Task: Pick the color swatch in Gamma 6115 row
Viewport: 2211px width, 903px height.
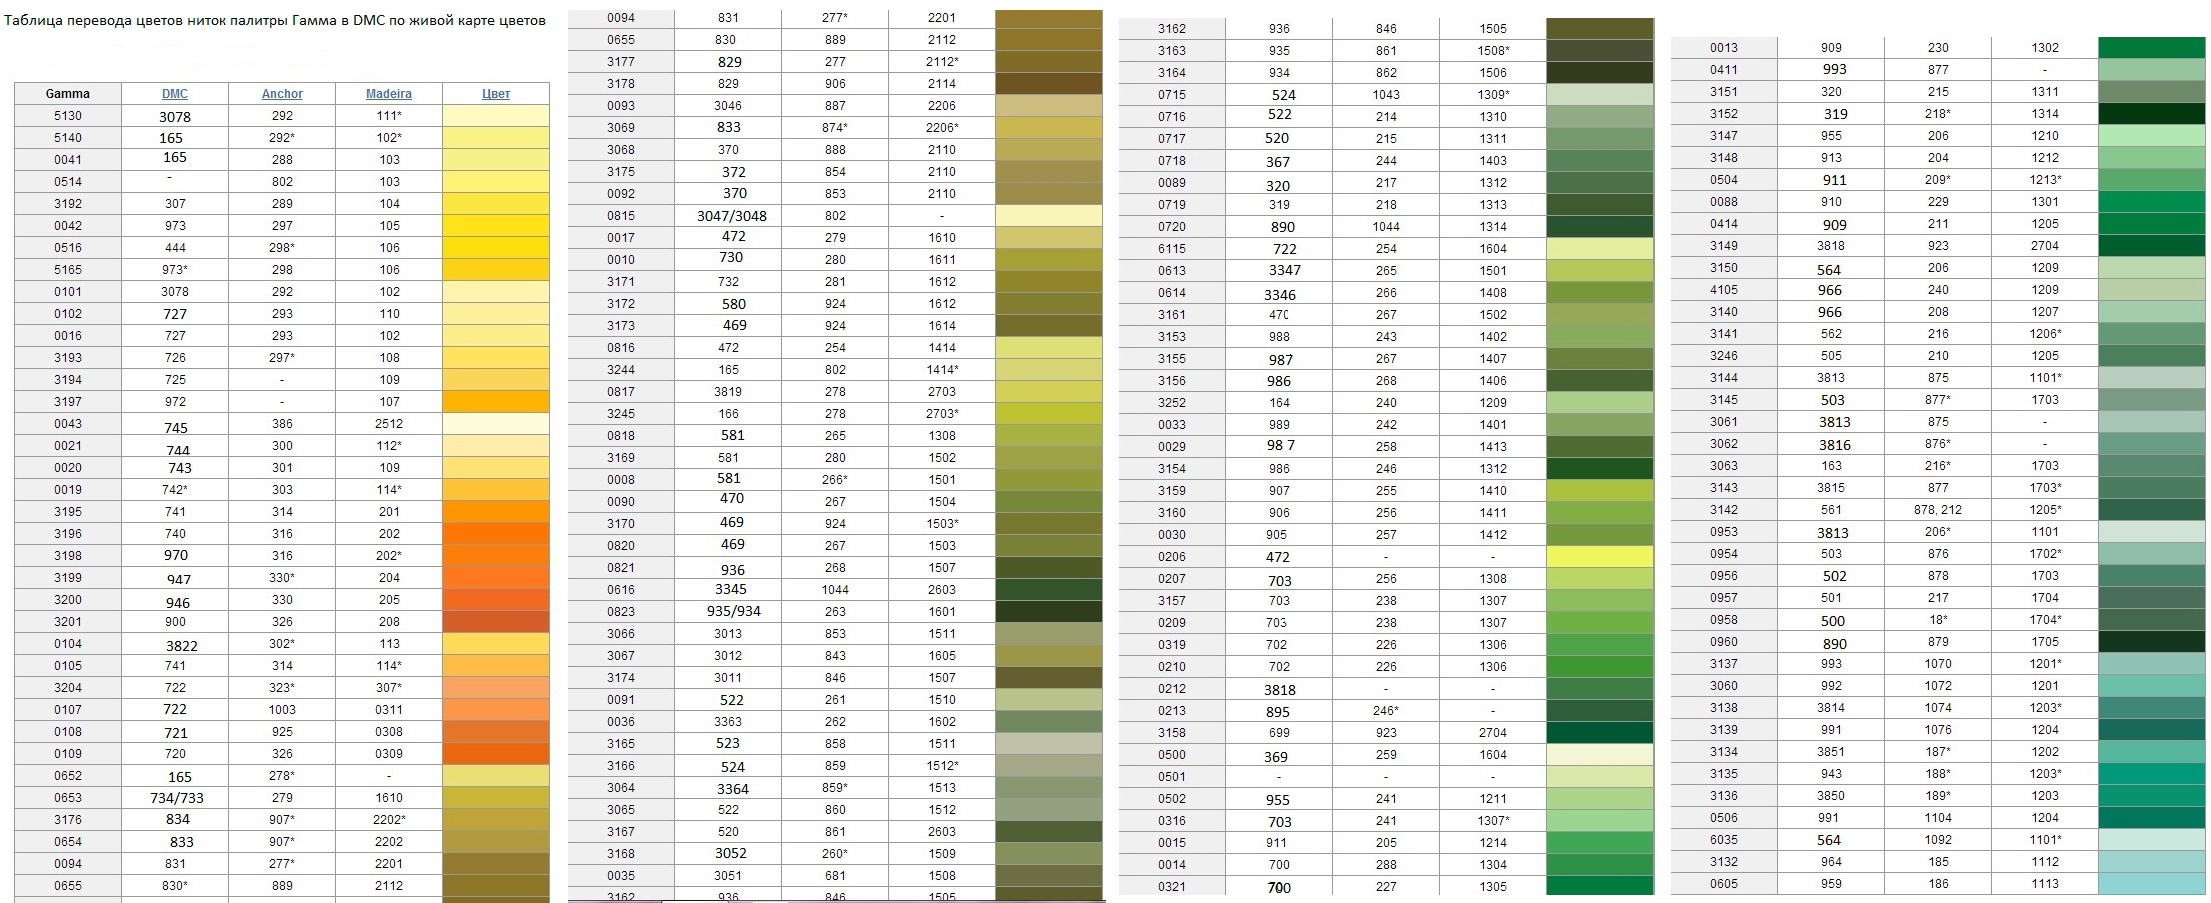Action: pyautogui.click(x=1600, y=249)
